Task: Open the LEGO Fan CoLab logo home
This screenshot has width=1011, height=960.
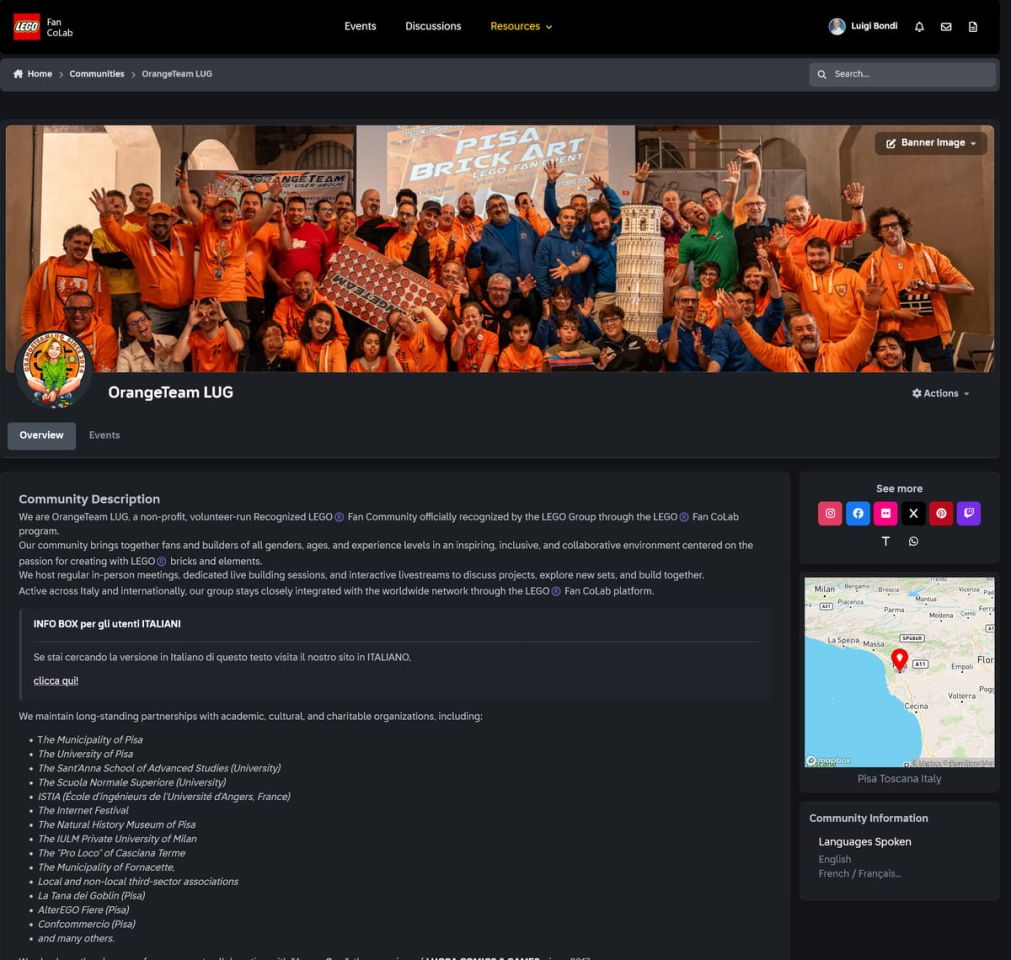Action: pyautogui.click(x=43, y=27)
